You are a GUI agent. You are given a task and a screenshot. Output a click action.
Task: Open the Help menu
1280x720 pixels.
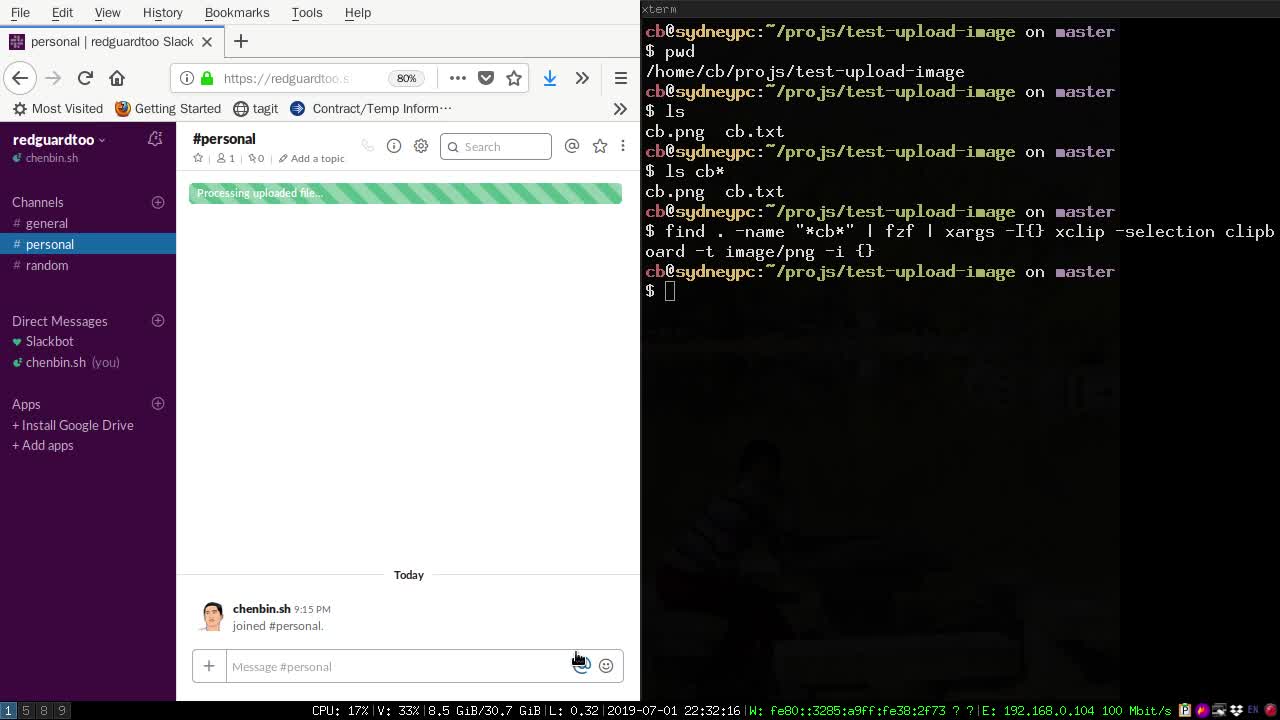point(357,12)
